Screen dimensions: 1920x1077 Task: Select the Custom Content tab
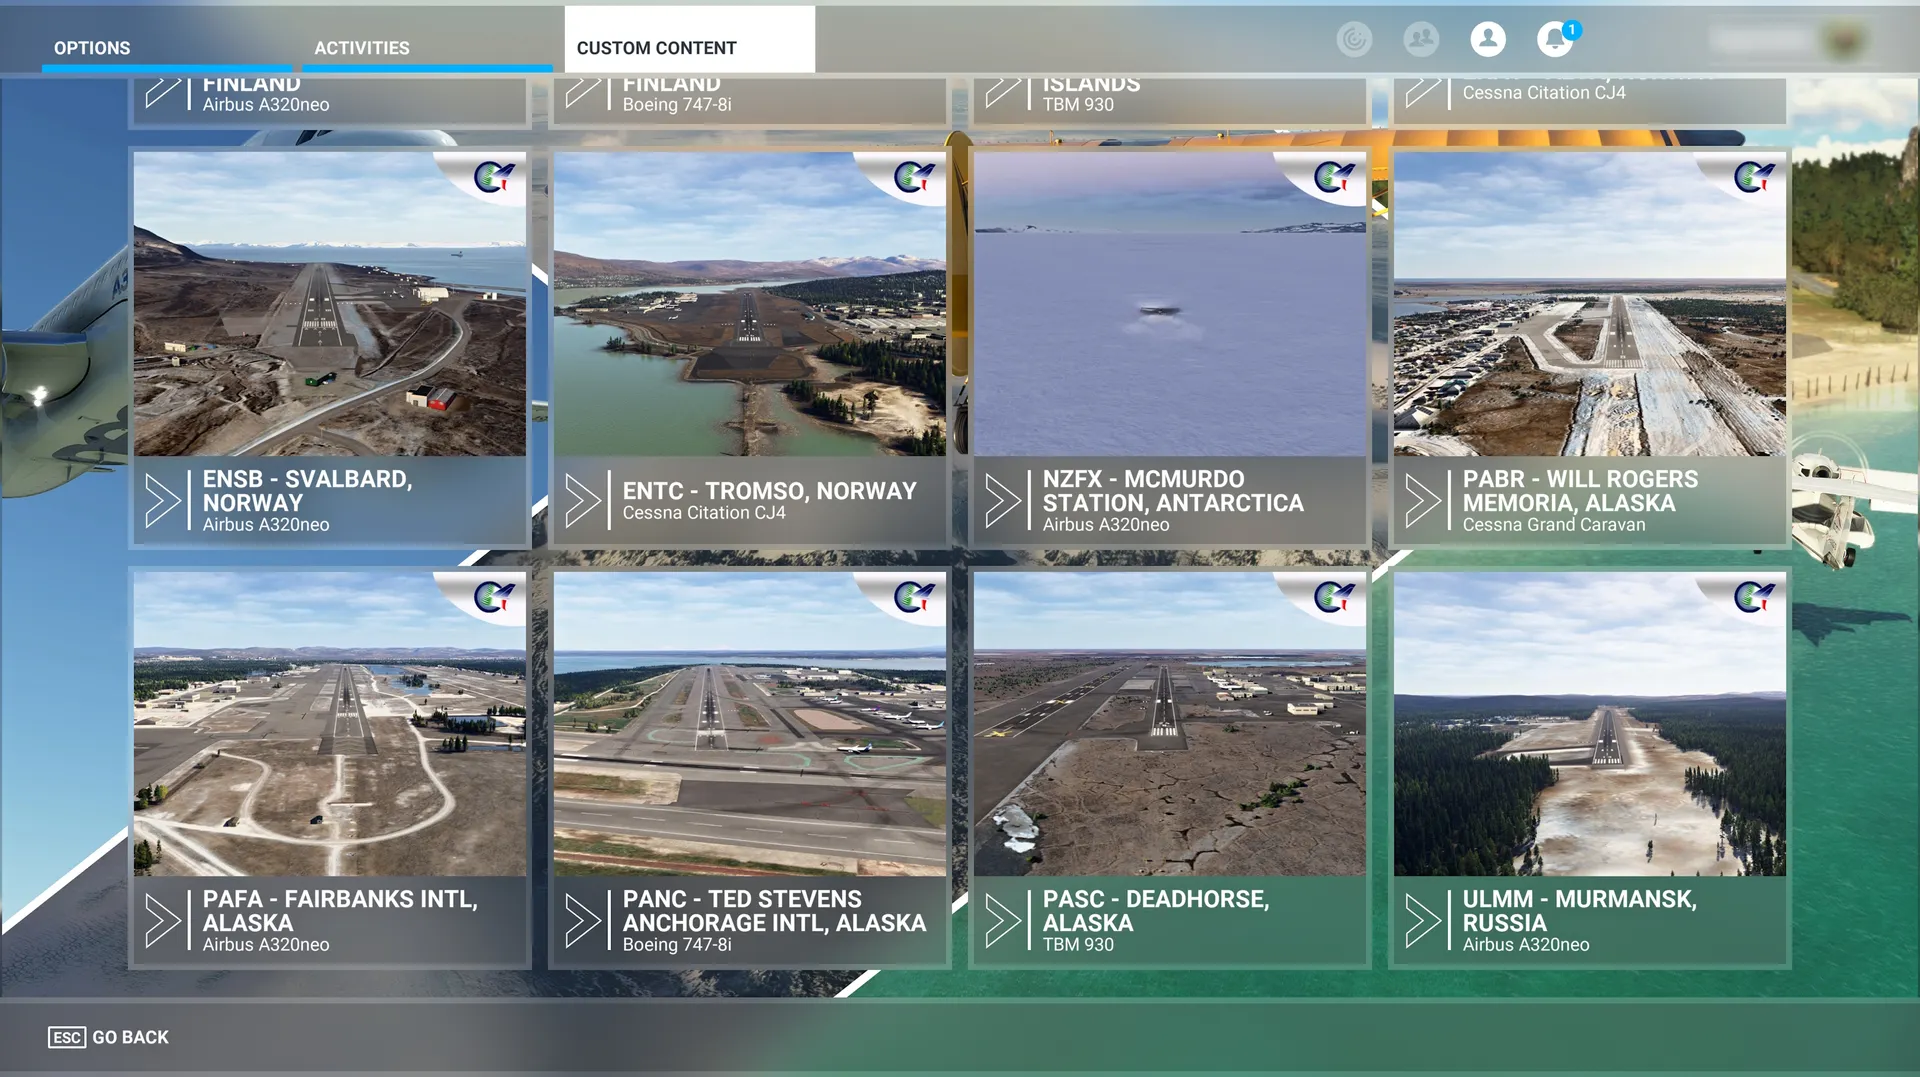pos(689,40)
